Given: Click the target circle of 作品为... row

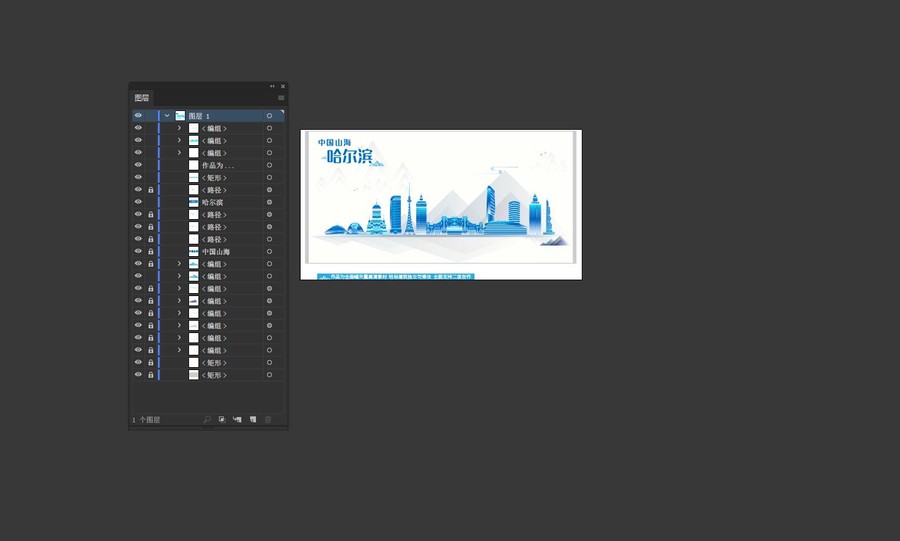Looking at the screenshot, I should click(x=269, y=165).
